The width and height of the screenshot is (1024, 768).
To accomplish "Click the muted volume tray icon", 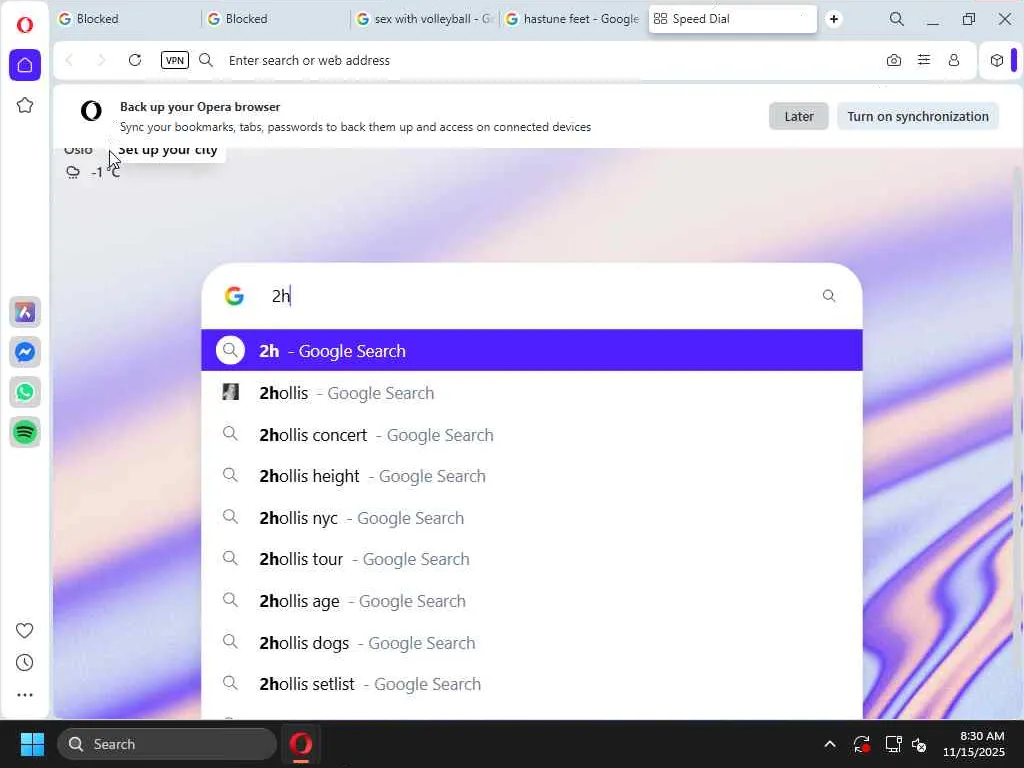I will pyautogui.click(x=920, y=744).
